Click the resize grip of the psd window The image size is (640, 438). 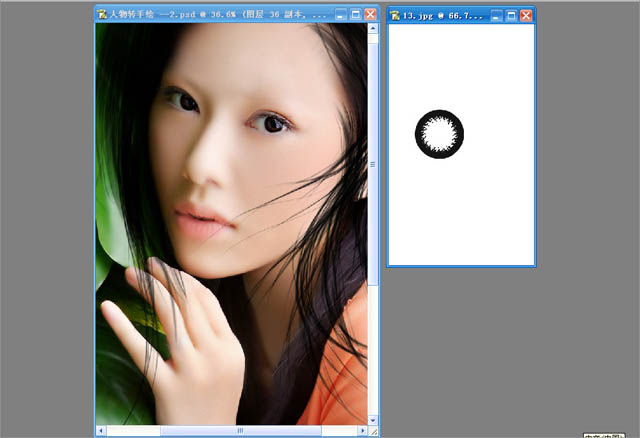tap(373, 431)
